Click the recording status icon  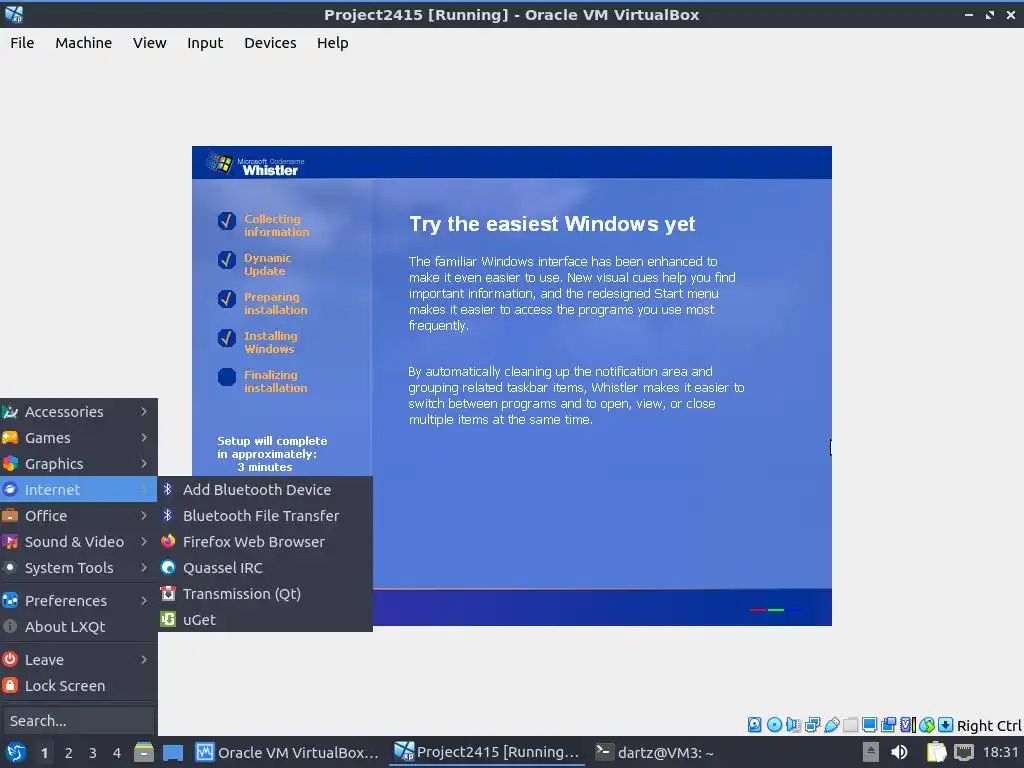888,725
